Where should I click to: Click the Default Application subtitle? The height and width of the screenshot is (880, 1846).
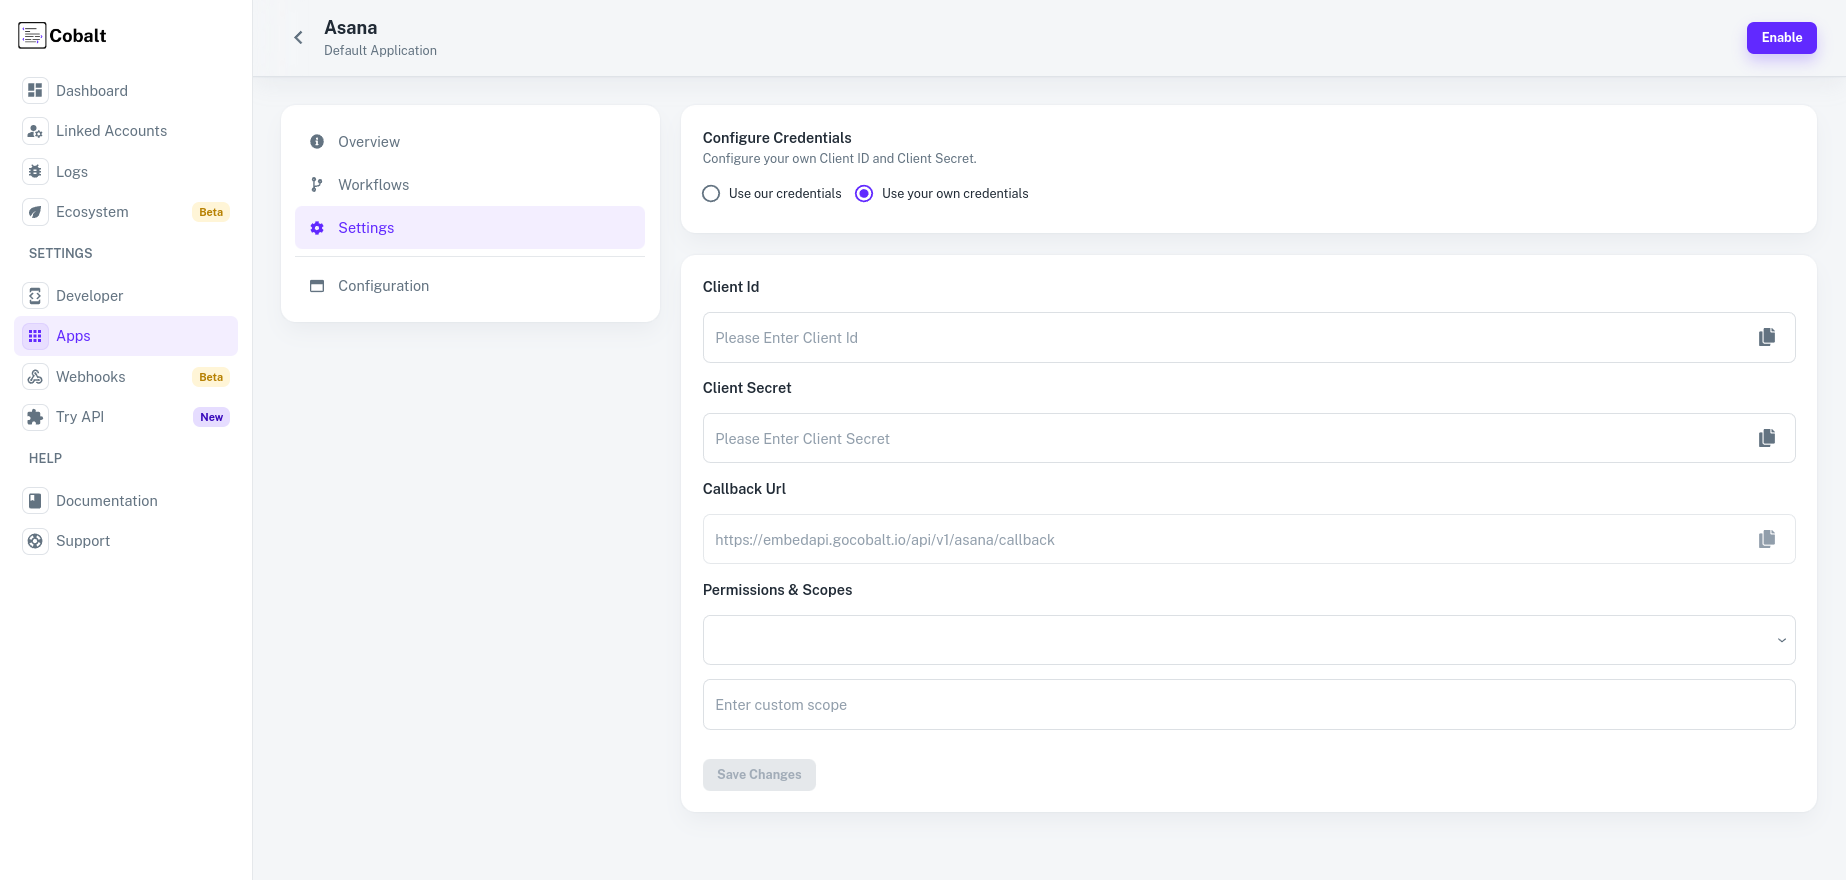click(x=380, y=51)
